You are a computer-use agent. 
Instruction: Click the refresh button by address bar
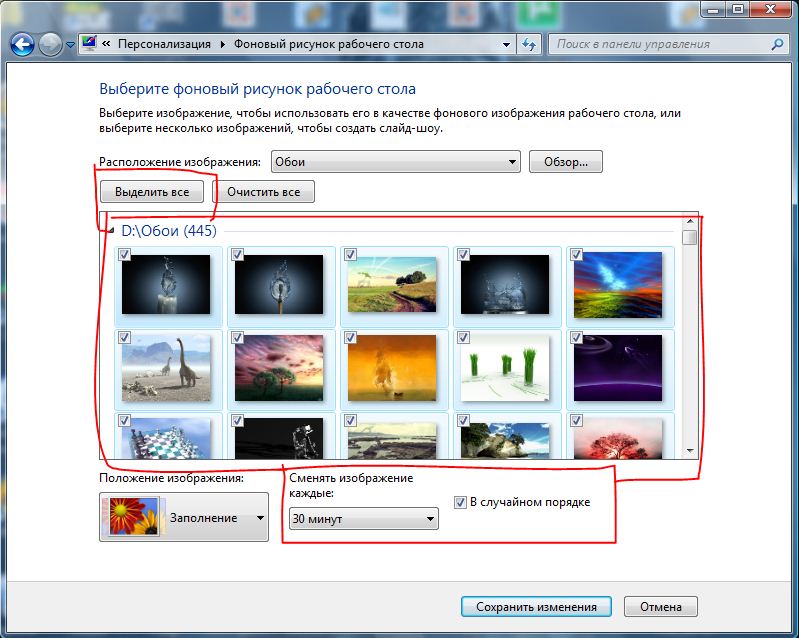coord(529,45)
